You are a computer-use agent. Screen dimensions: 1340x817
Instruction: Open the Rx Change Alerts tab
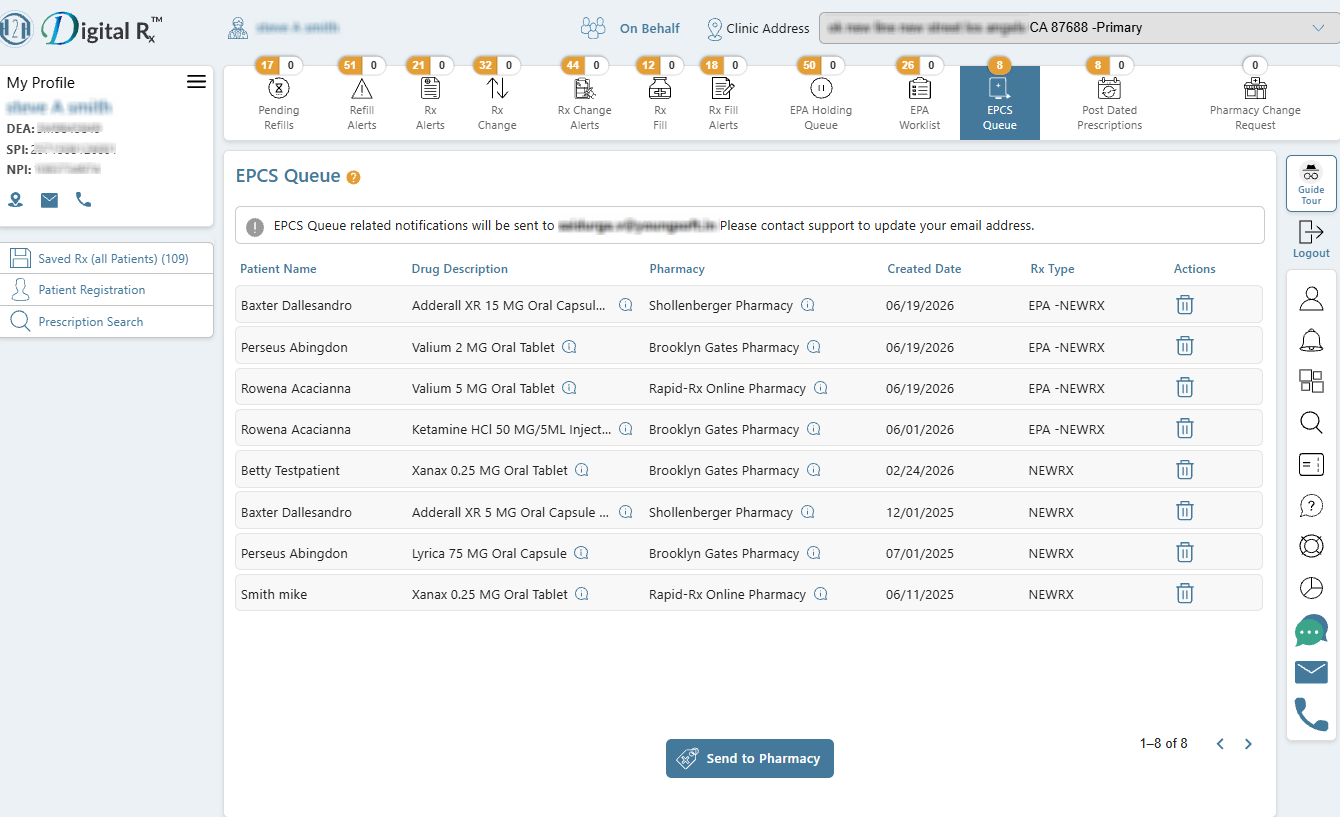tap(584, 103)
